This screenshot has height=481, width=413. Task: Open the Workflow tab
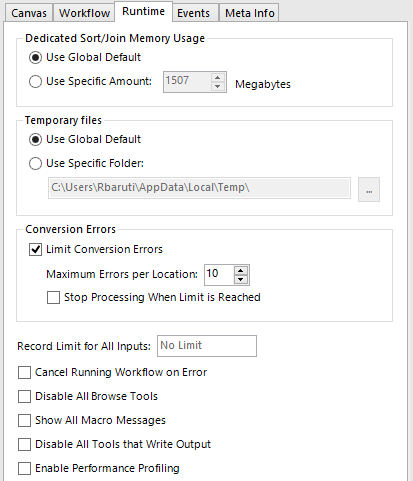(x=84, y=13)
